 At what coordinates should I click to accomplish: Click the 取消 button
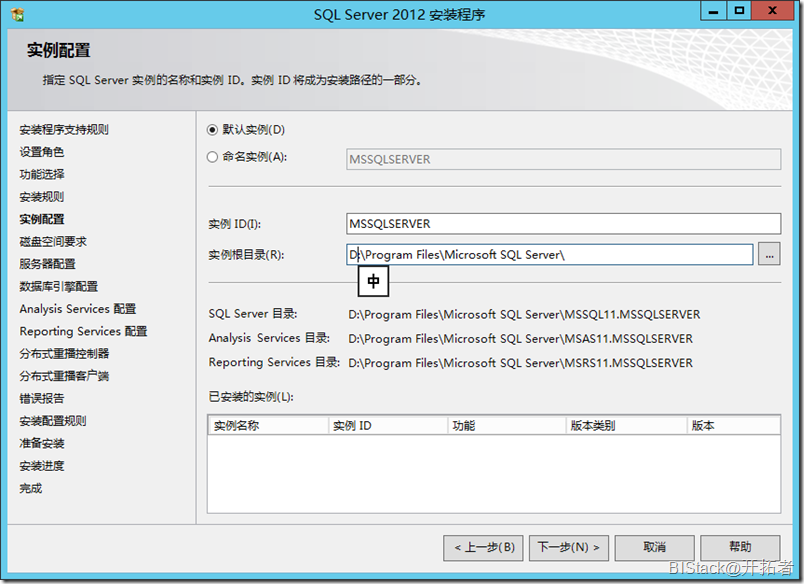[x=654, y=548]
